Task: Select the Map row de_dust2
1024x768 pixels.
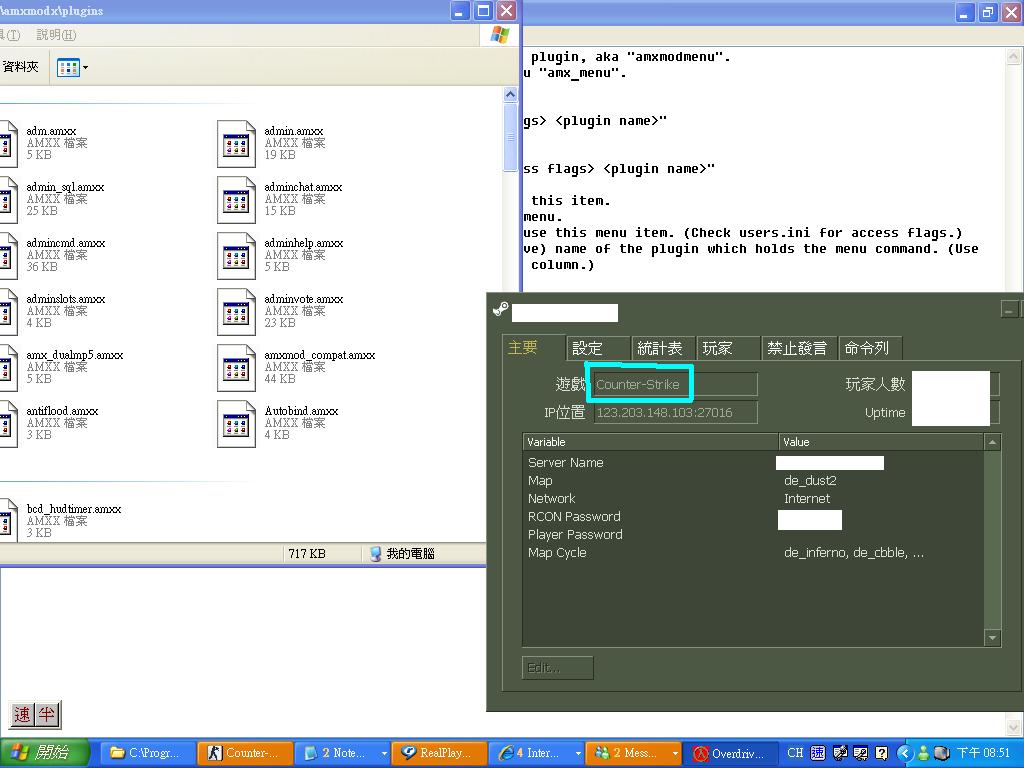Action: point(753,481)
